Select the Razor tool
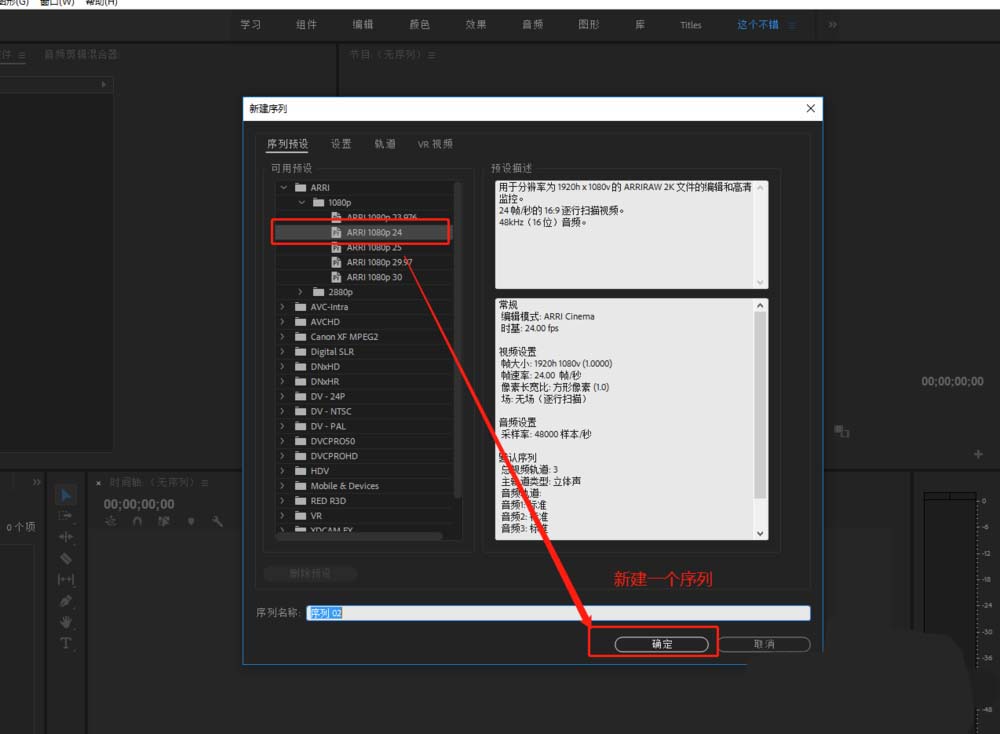This screenshot has width=1000, height=734. click(x=65, y=558)
